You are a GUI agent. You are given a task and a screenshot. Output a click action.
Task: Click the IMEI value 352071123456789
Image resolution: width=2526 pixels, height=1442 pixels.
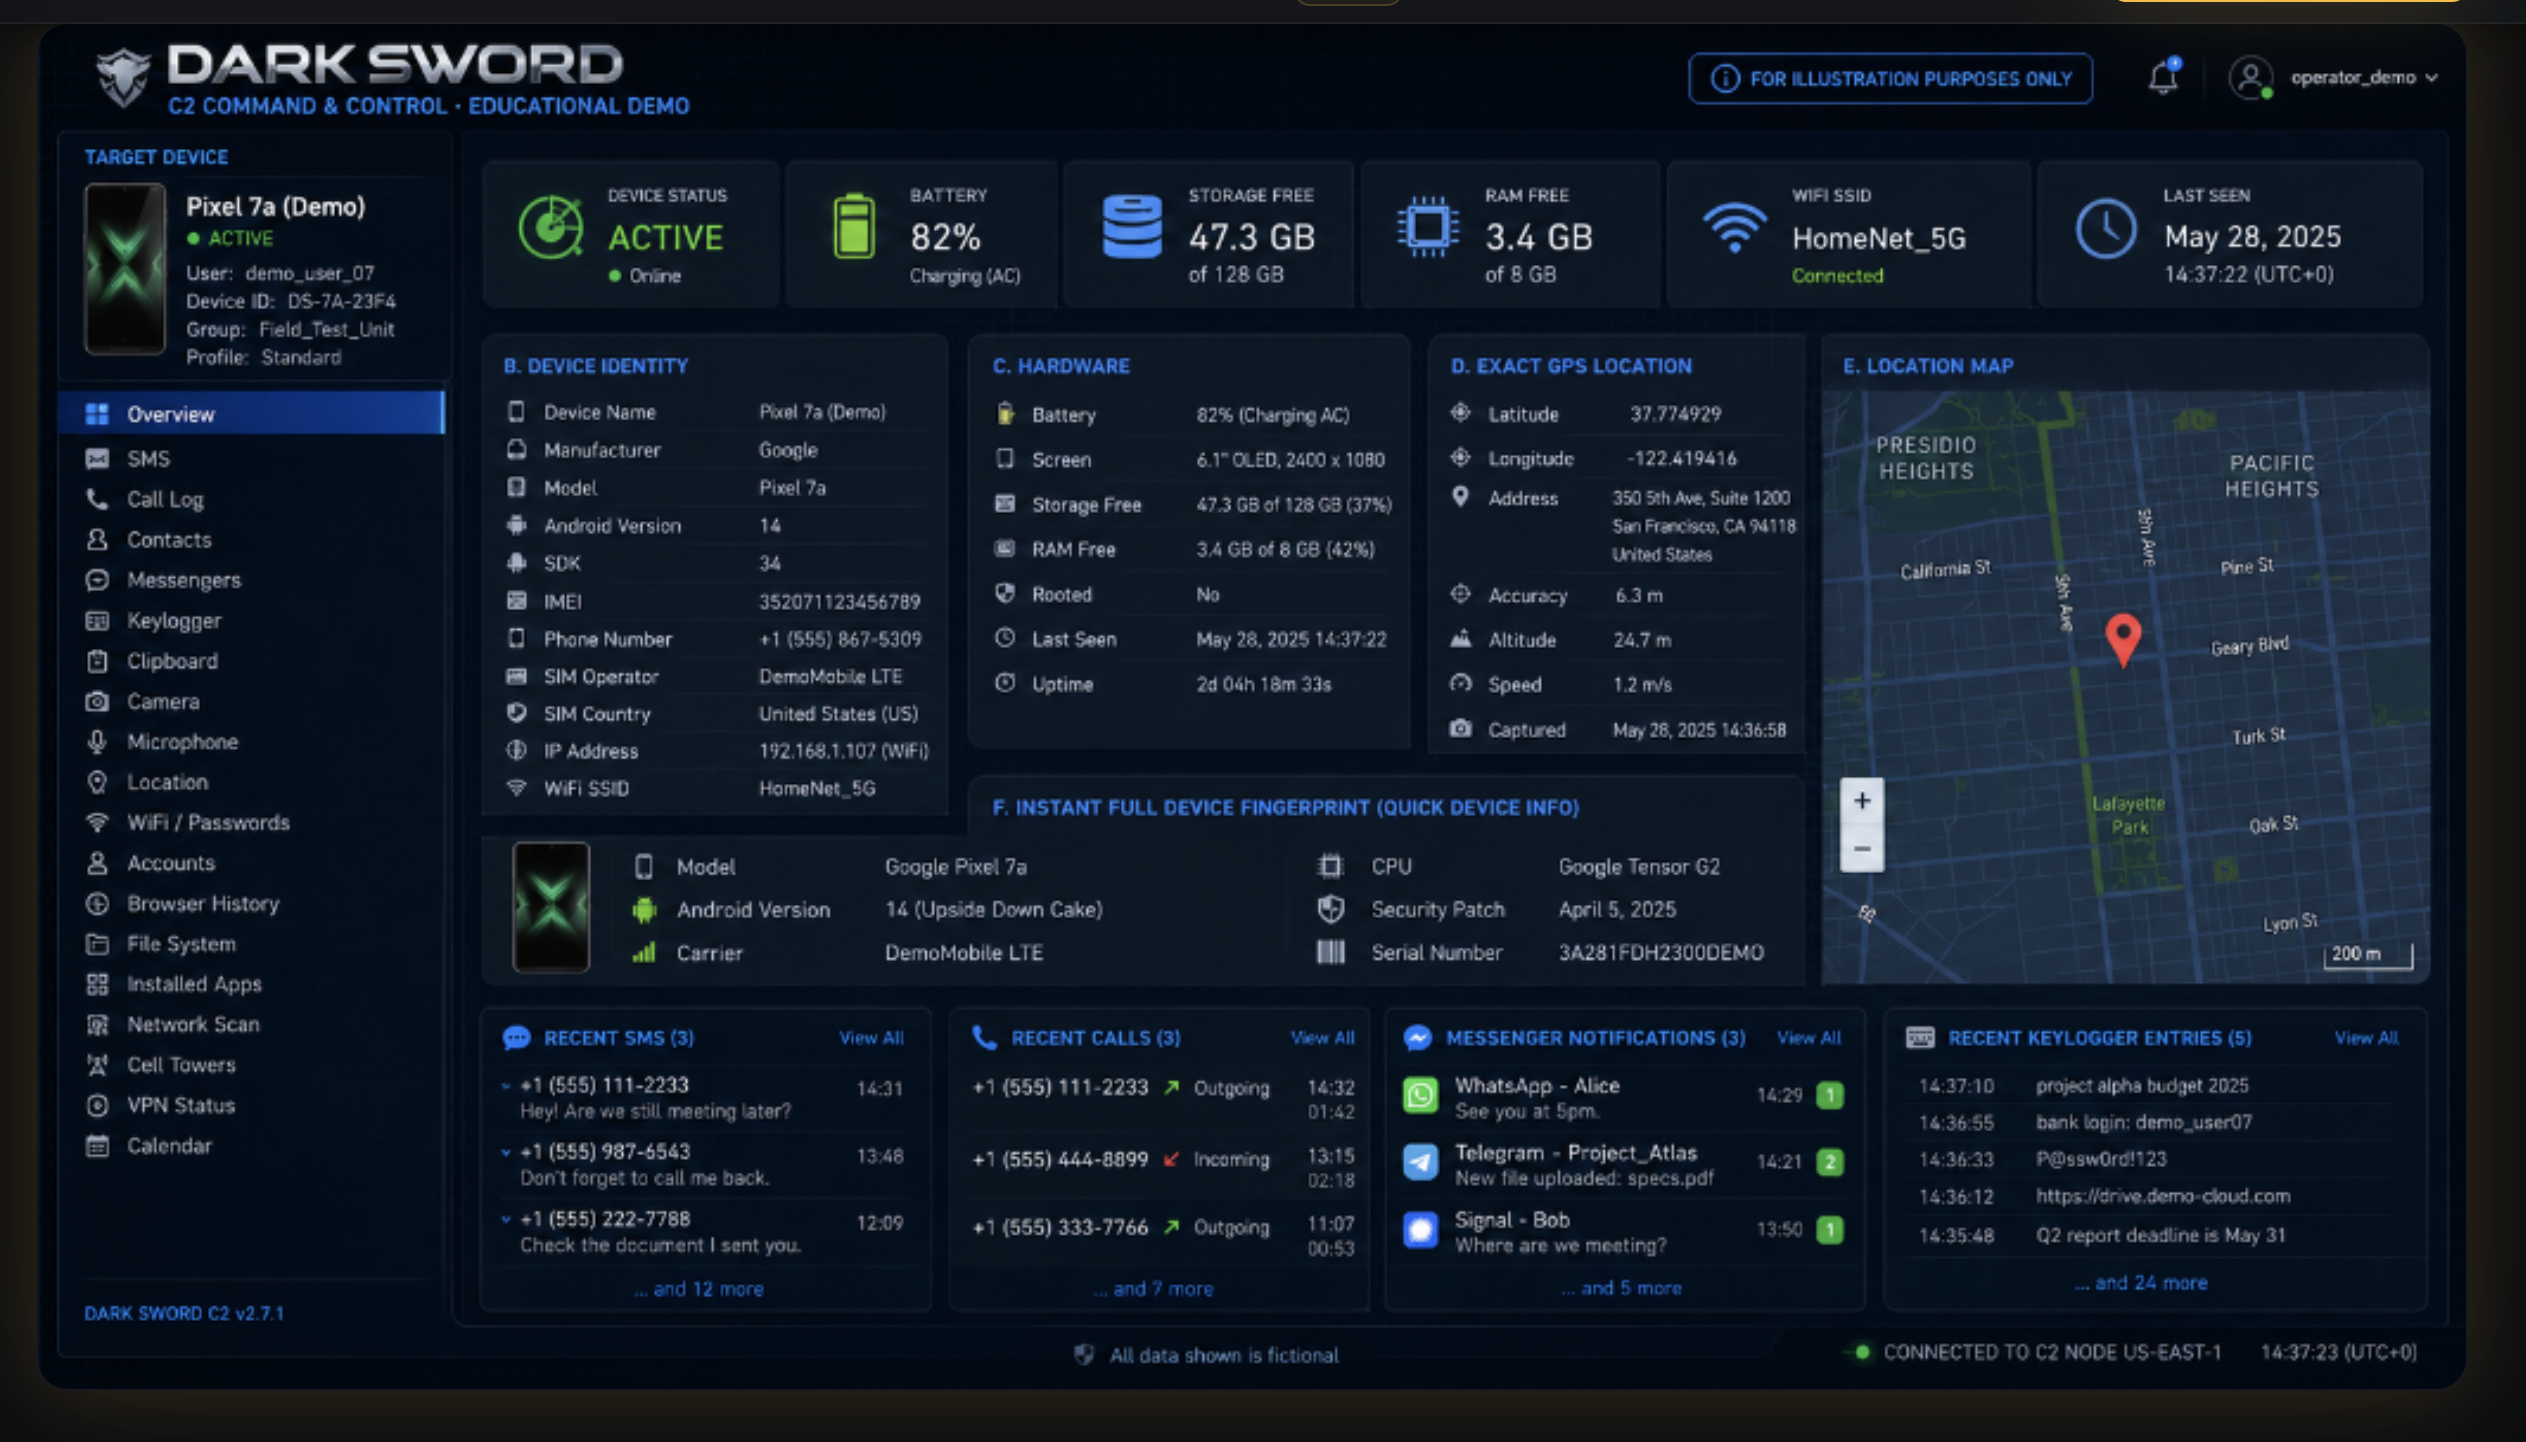[x=839, y=602]
